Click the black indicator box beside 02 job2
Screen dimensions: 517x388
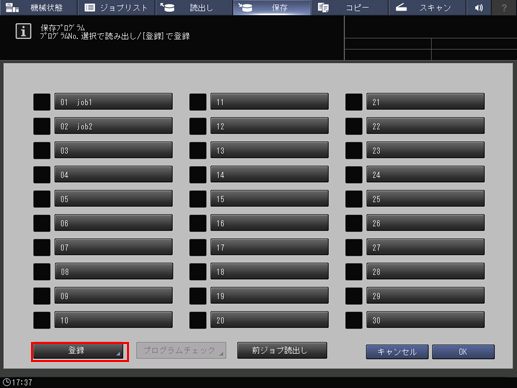click(42, 126)
